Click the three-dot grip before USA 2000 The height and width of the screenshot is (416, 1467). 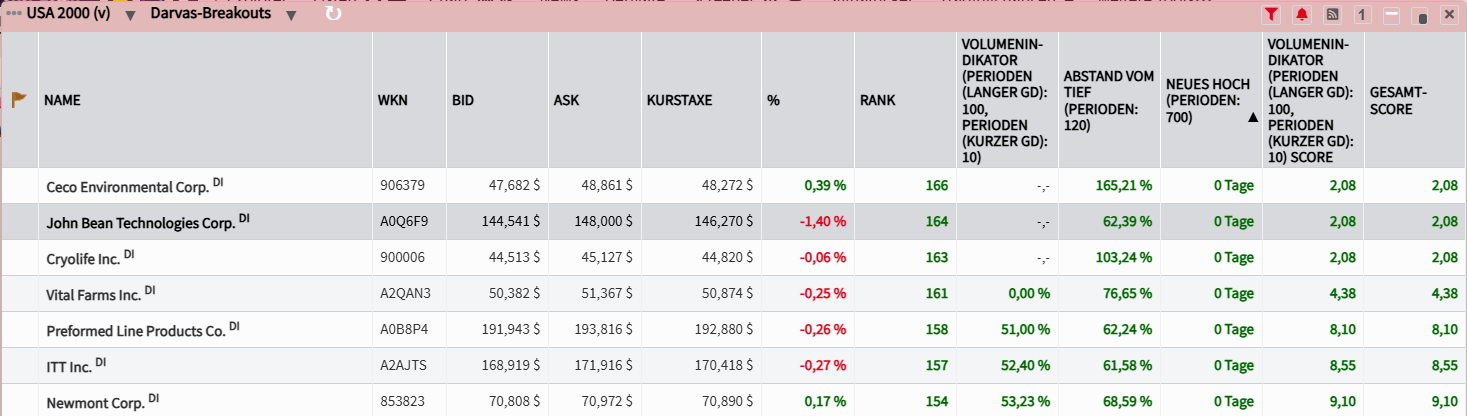(x=14, y=14)
